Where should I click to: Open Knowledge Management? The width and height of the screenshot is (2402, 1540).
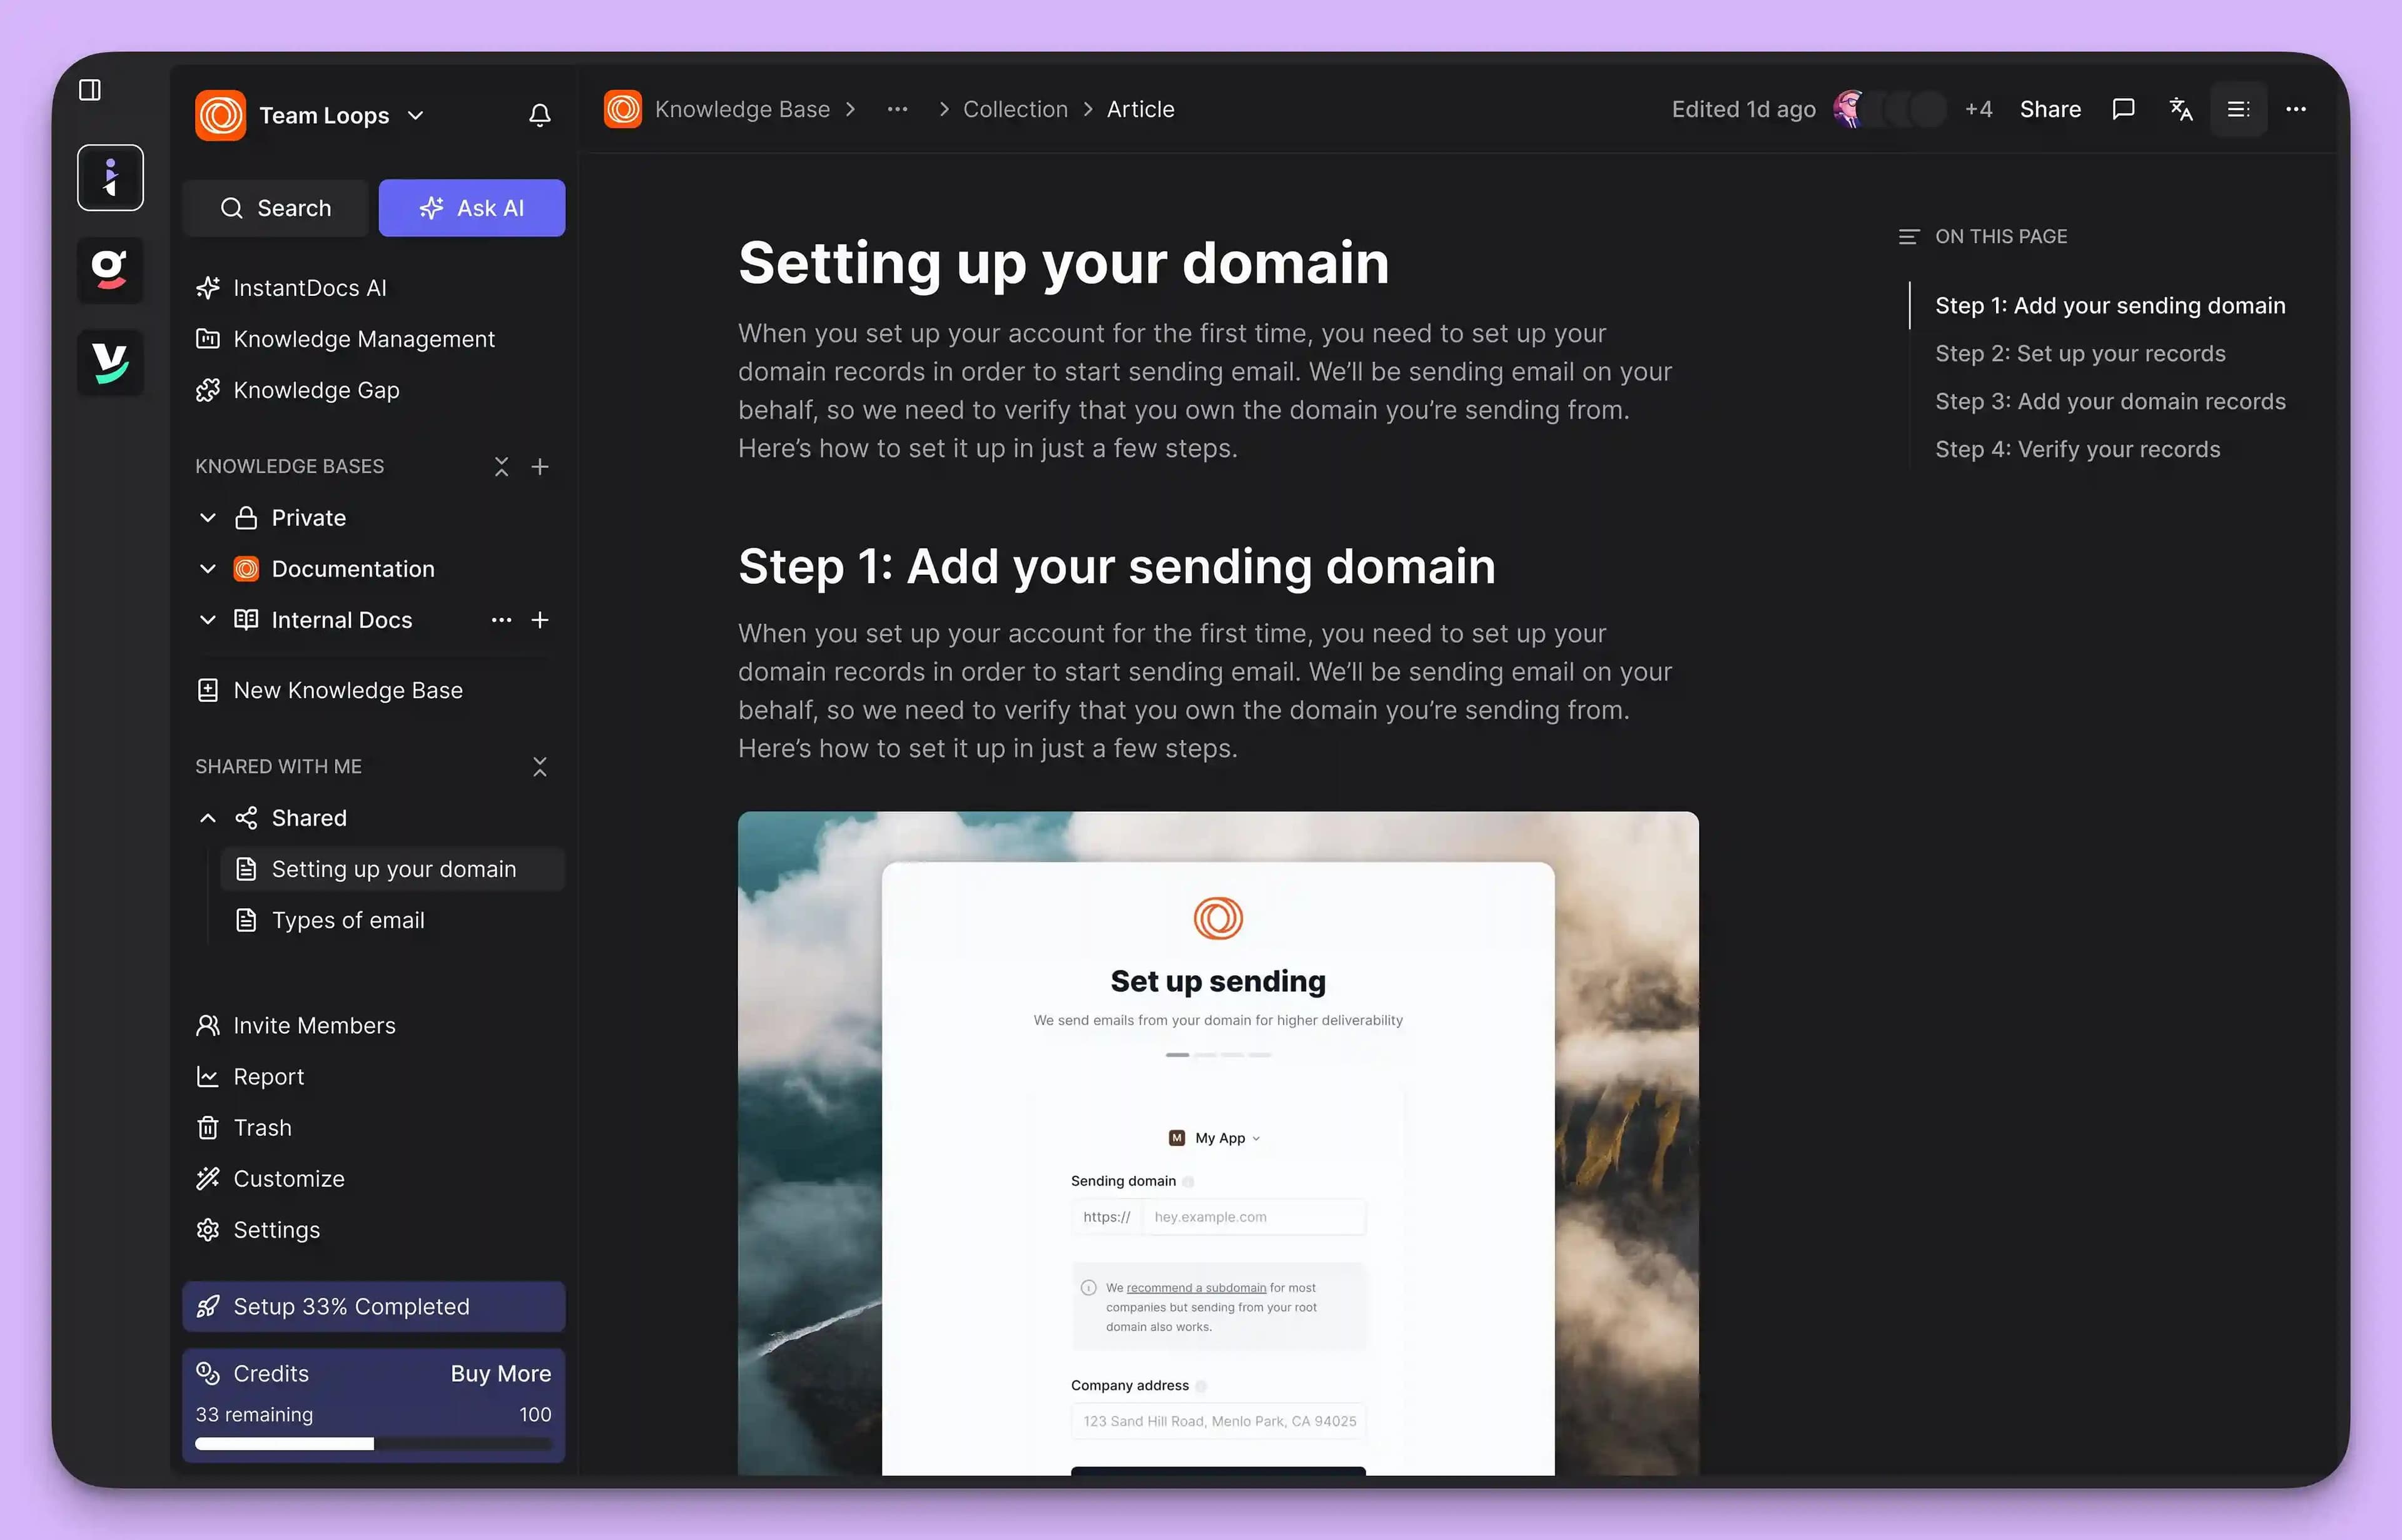click(x=364, y=339)
